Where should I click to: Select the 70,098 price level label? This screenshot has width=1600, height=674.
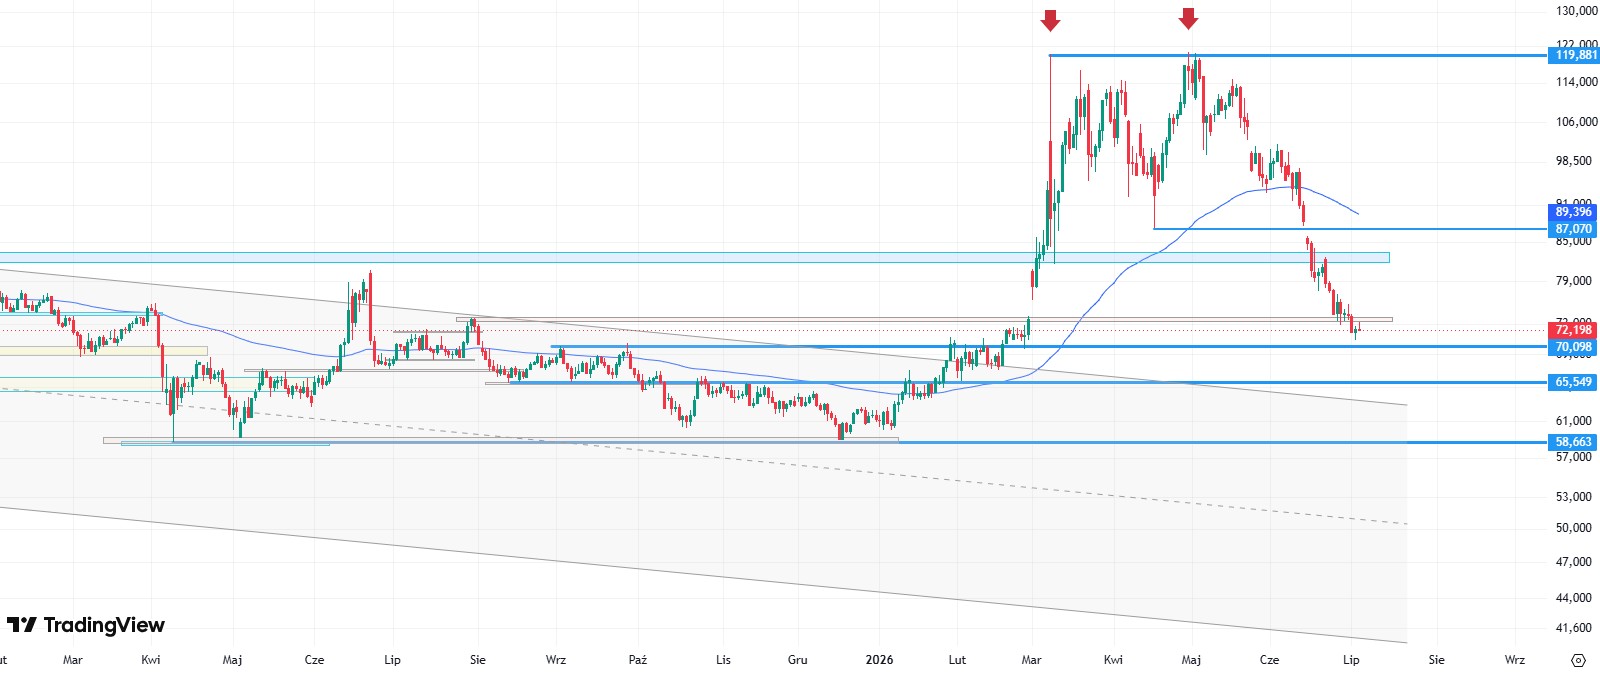point(1574,347)
